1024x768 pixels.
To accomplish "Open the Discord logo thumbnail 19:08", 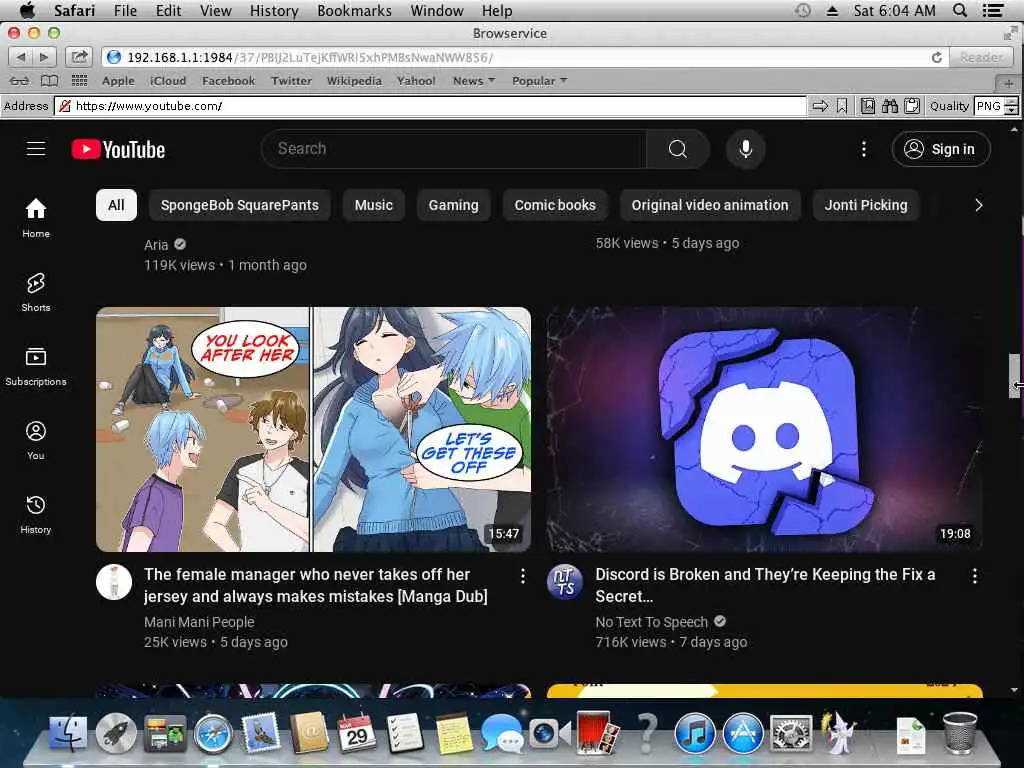I will tap(764, 430).
